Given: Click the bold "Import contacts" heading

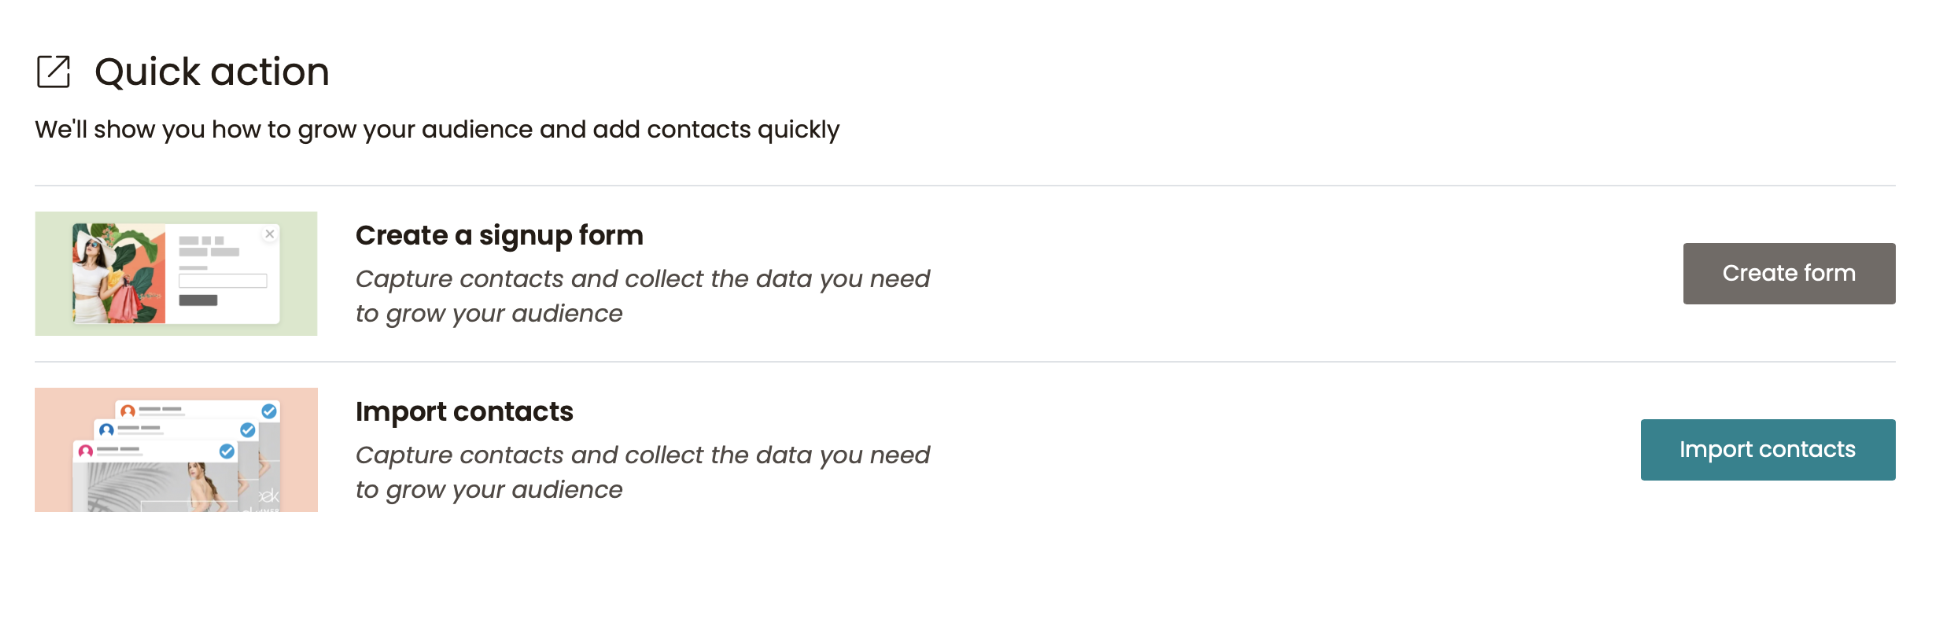Looking at the screenshot, I should [464, 411].
